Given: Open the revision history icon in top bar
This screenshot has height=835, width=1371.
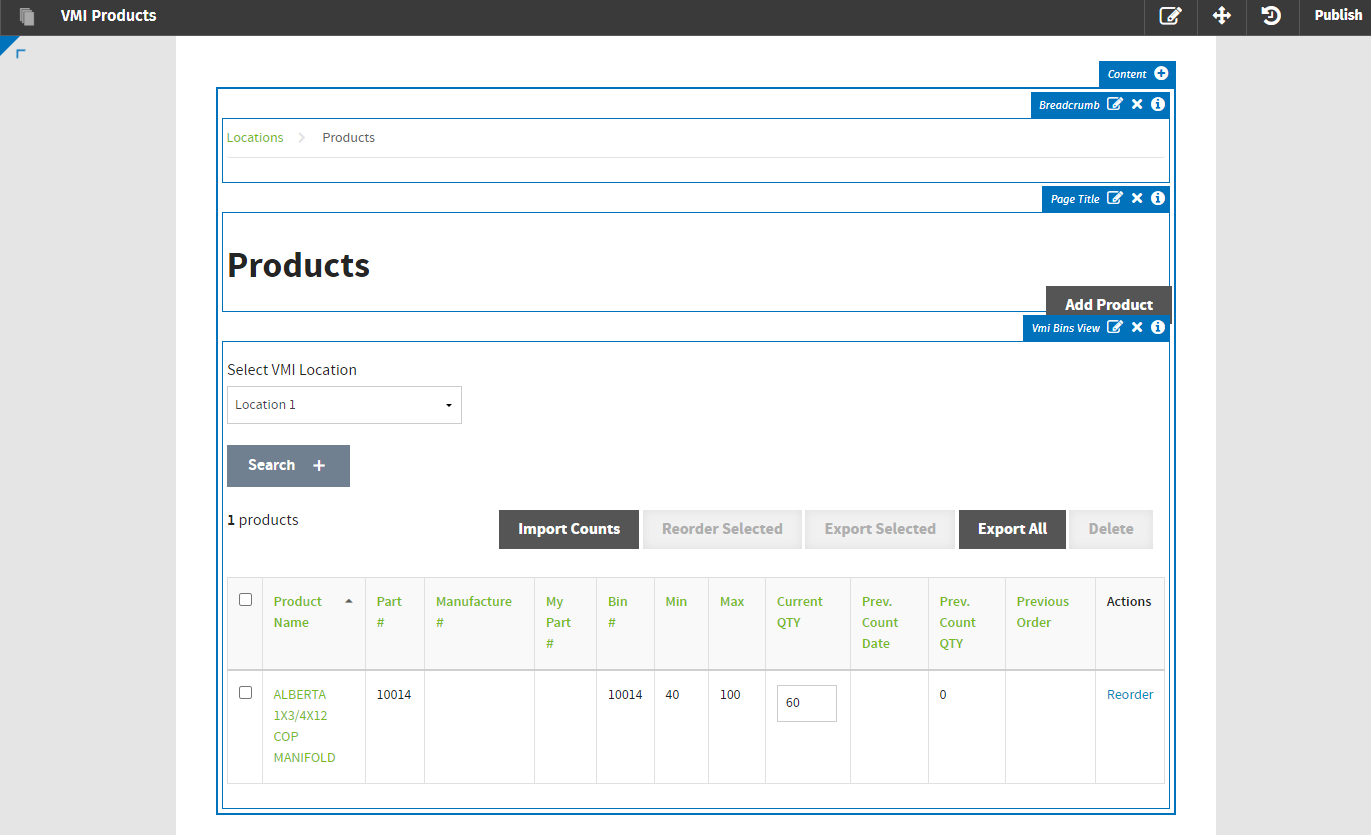Looking at the screenshot, I should point(1271,16).
